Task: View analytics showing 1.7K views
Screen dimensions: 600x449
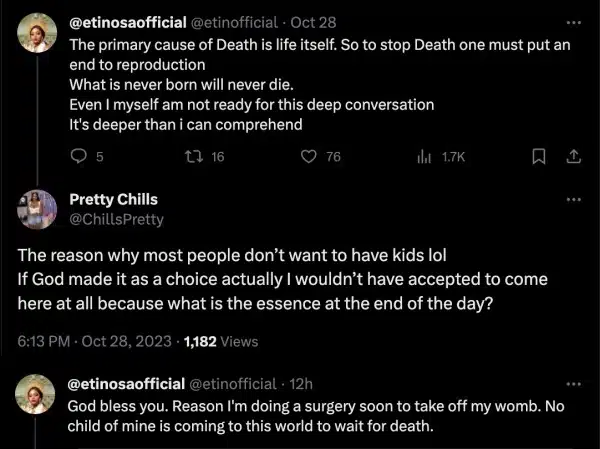Action: [x=423, y=156]
